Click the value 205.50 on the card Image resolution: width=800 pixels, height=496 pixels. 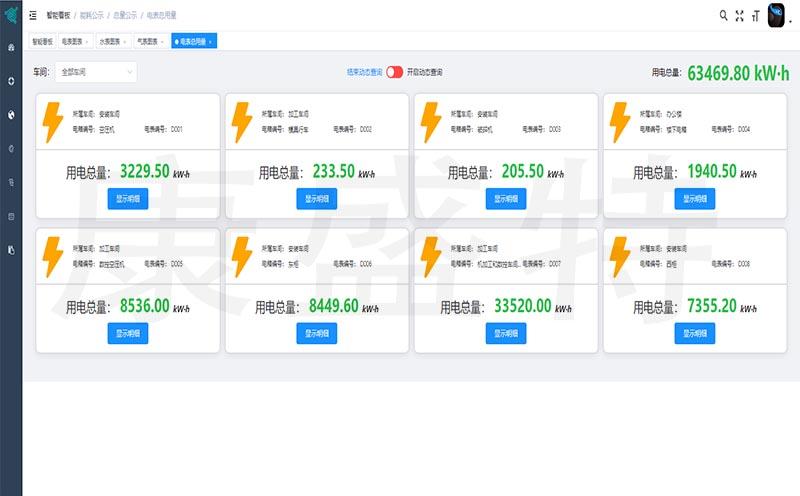[522, 171]
